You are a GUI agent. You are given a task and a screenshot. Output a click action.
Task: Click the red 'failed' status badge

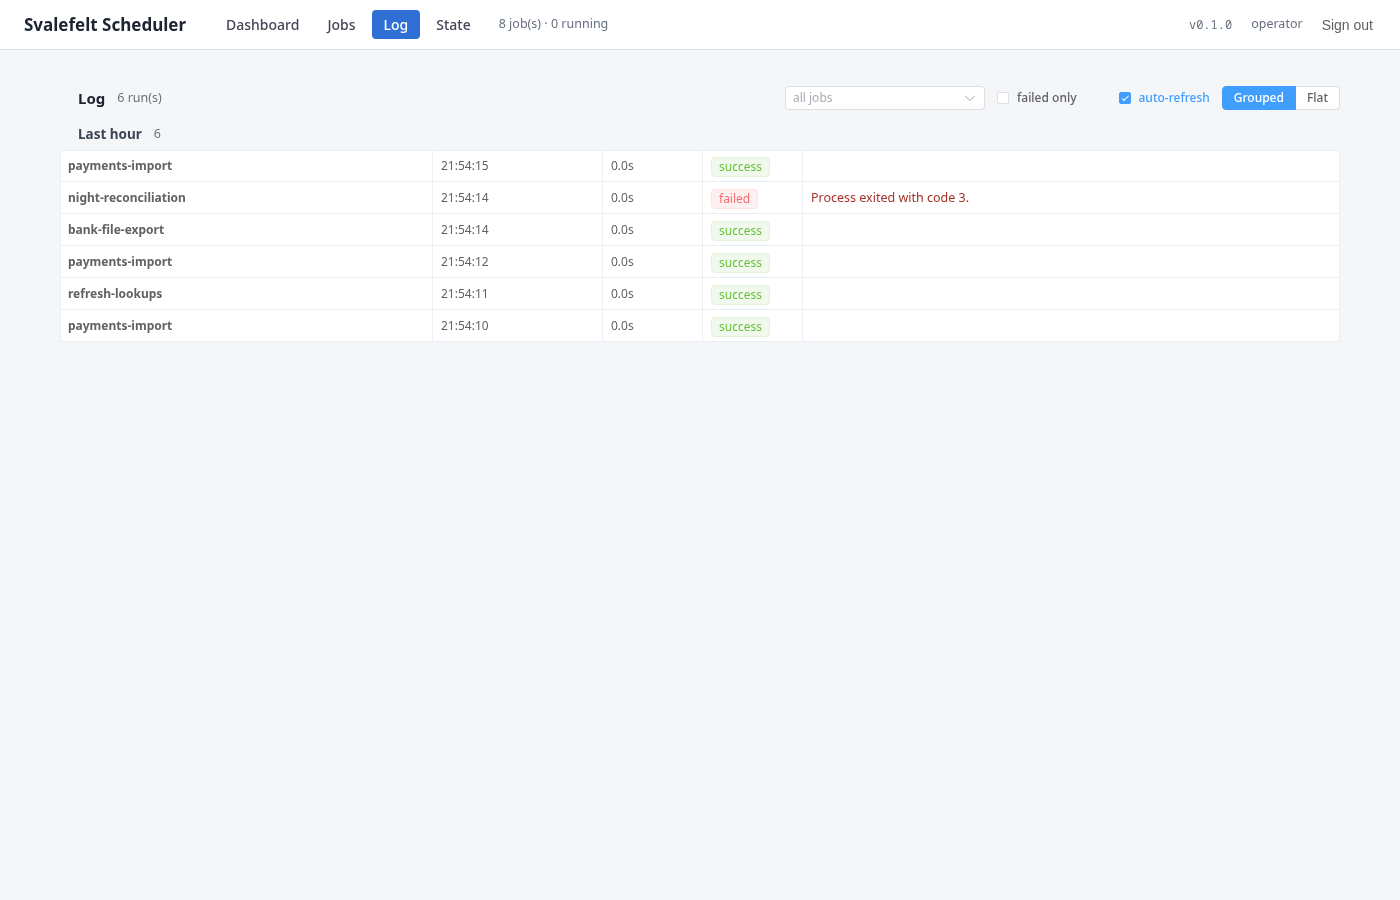(734, 199)
